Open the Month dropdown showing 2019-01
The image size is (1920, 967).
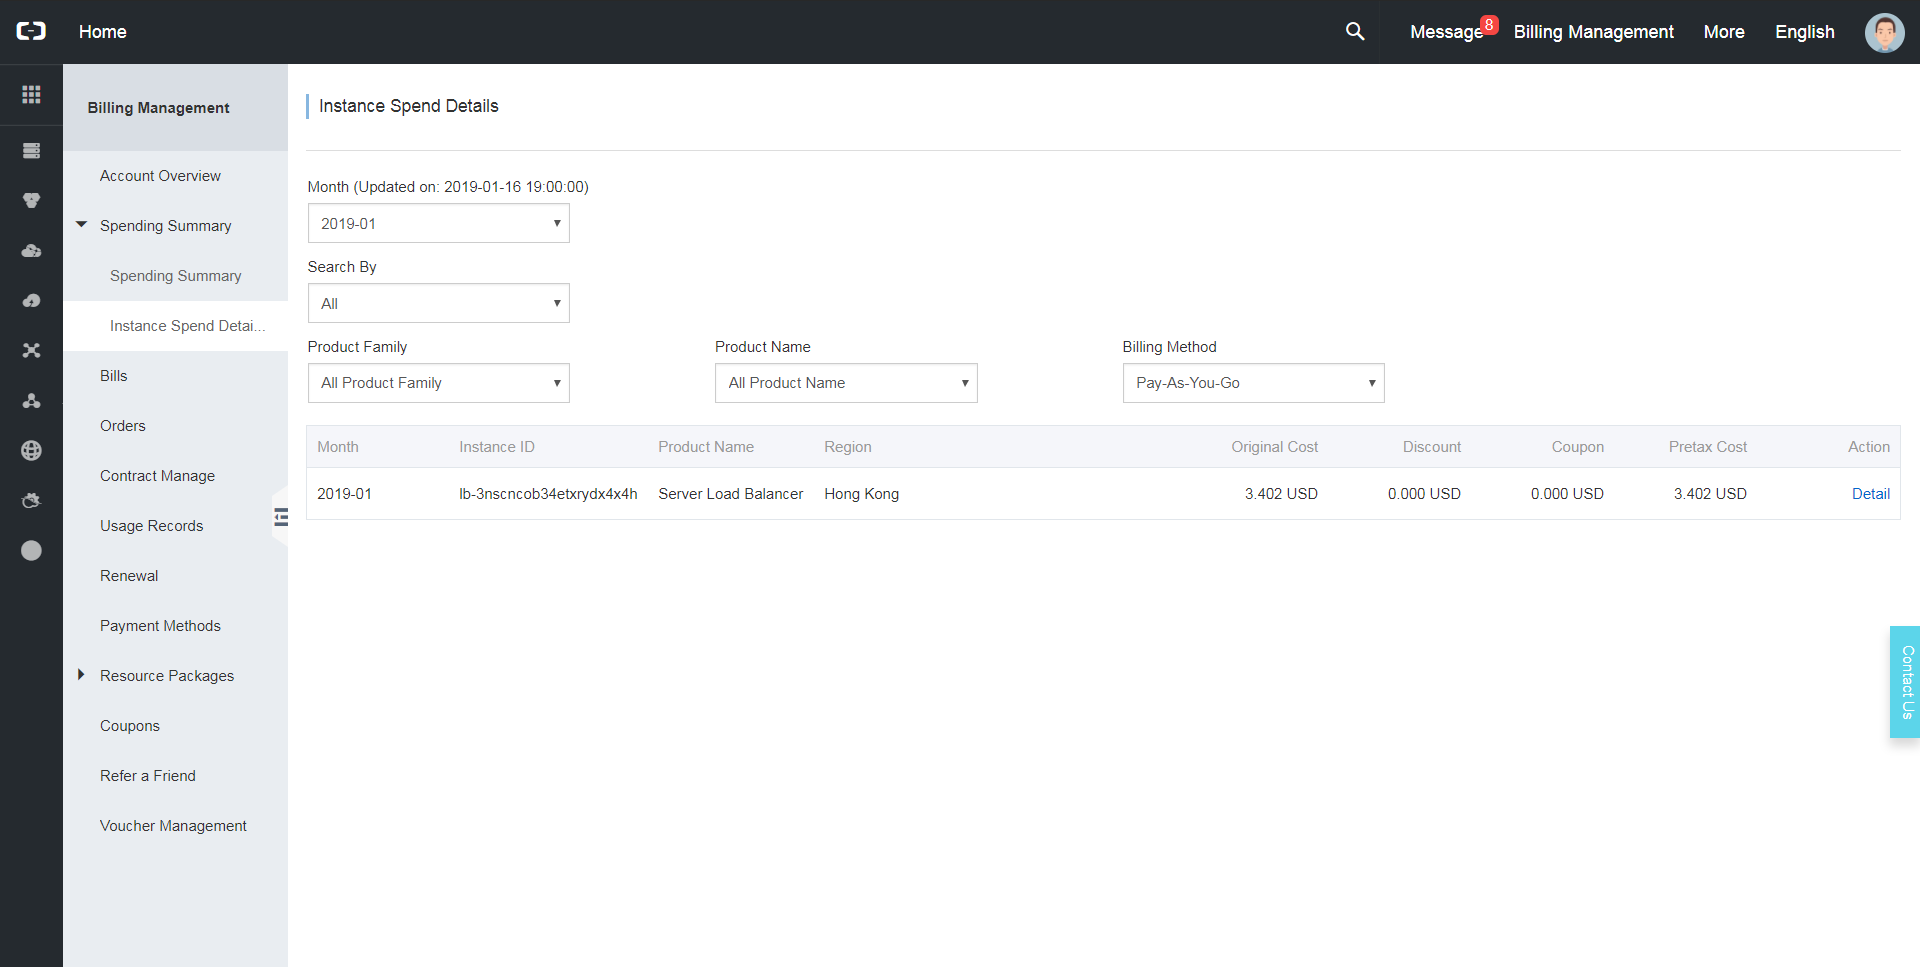pyautogui.click(x=438, y=224)
